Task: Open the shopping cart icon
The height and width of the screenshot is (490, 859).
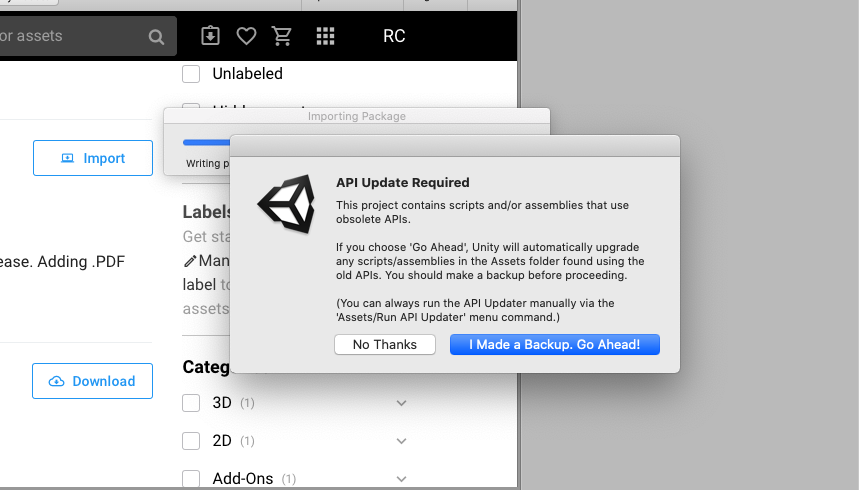Action: click(282, 36)
